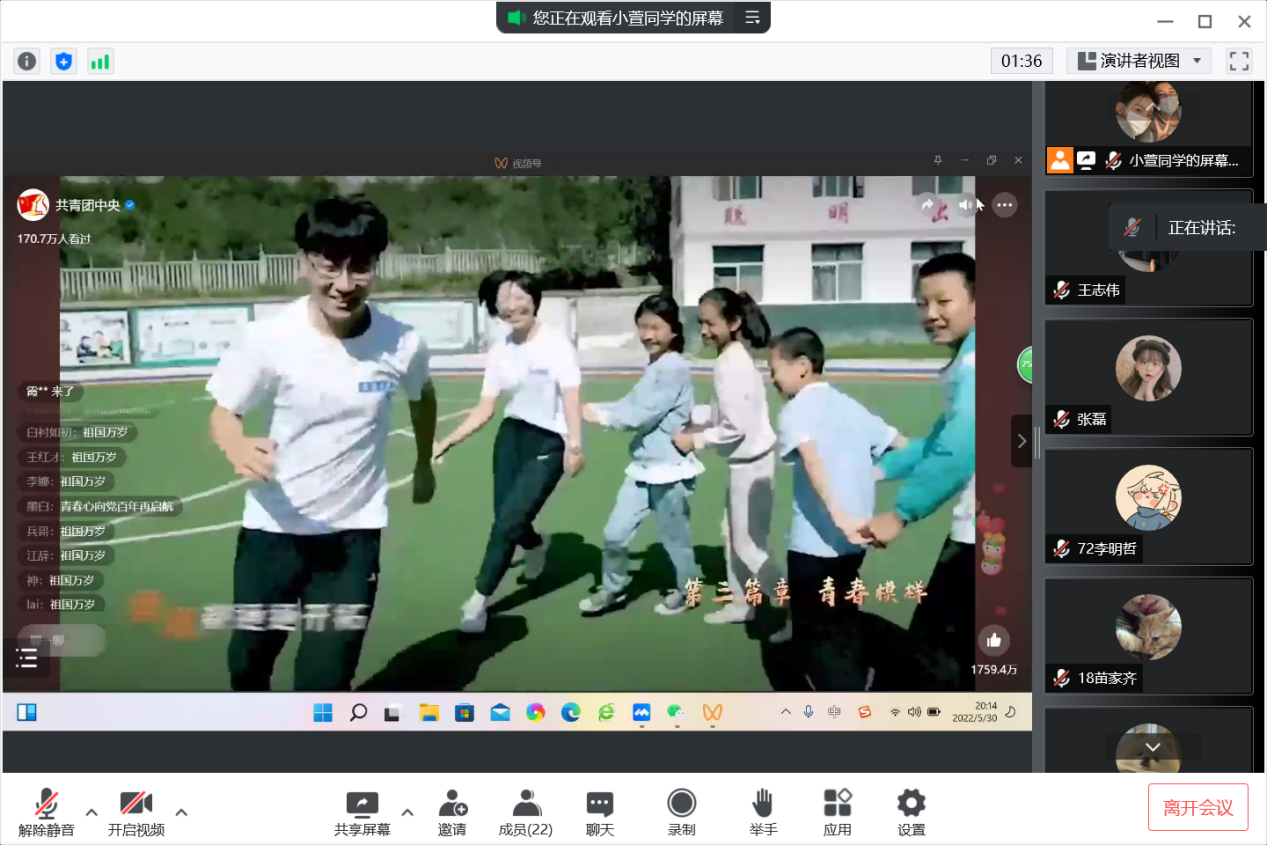This screenshot has height=845, width=1267.
Task: Enter full screen mode icon
Action: click(x=1239, y=61)
